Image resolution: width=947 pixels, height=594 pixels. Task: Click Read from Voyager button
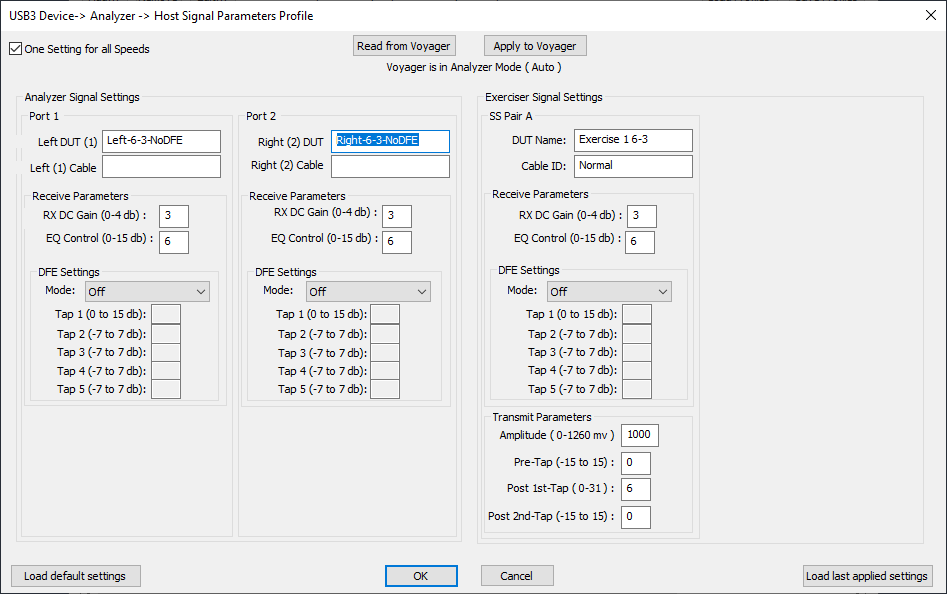point(404,46)
